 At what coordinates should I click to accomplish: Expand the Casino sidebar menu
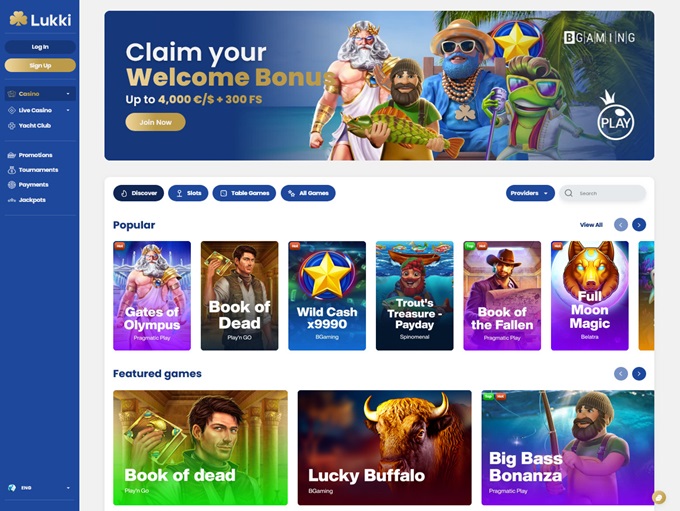point(40,94)
